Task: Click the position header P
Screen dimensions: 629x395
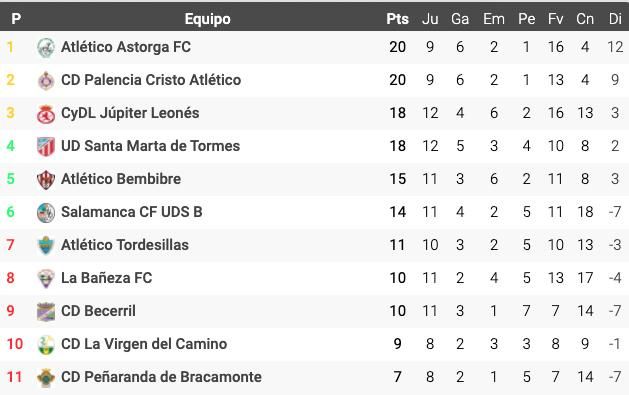Action: (x=16, y=19)
